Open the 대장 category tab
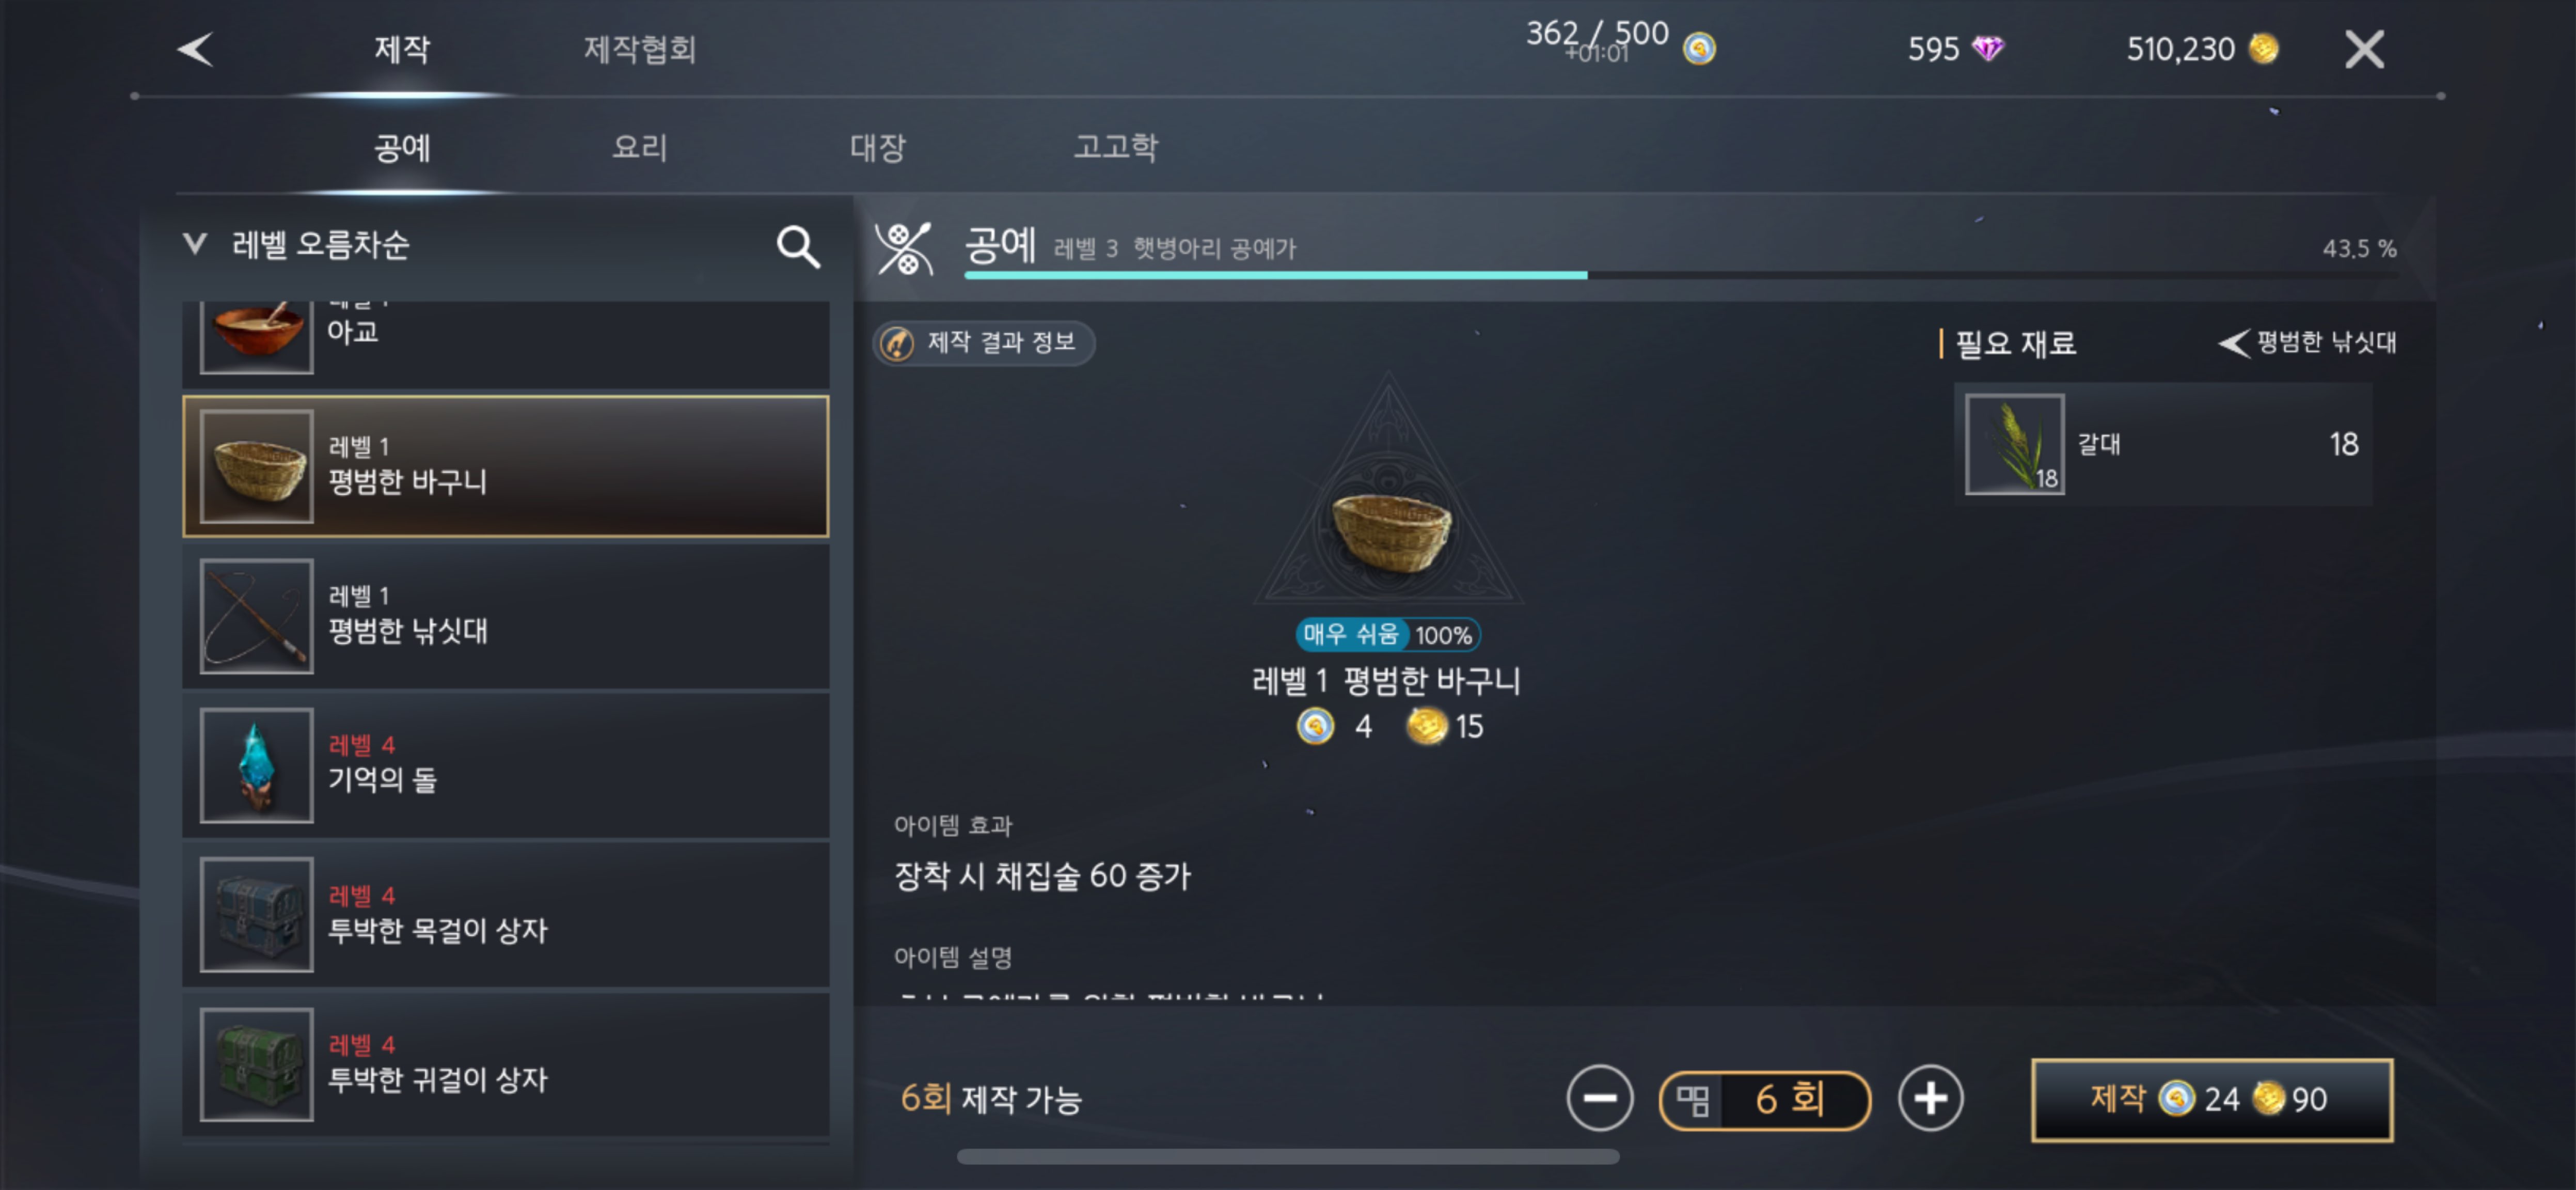 [x=877, y=147]
